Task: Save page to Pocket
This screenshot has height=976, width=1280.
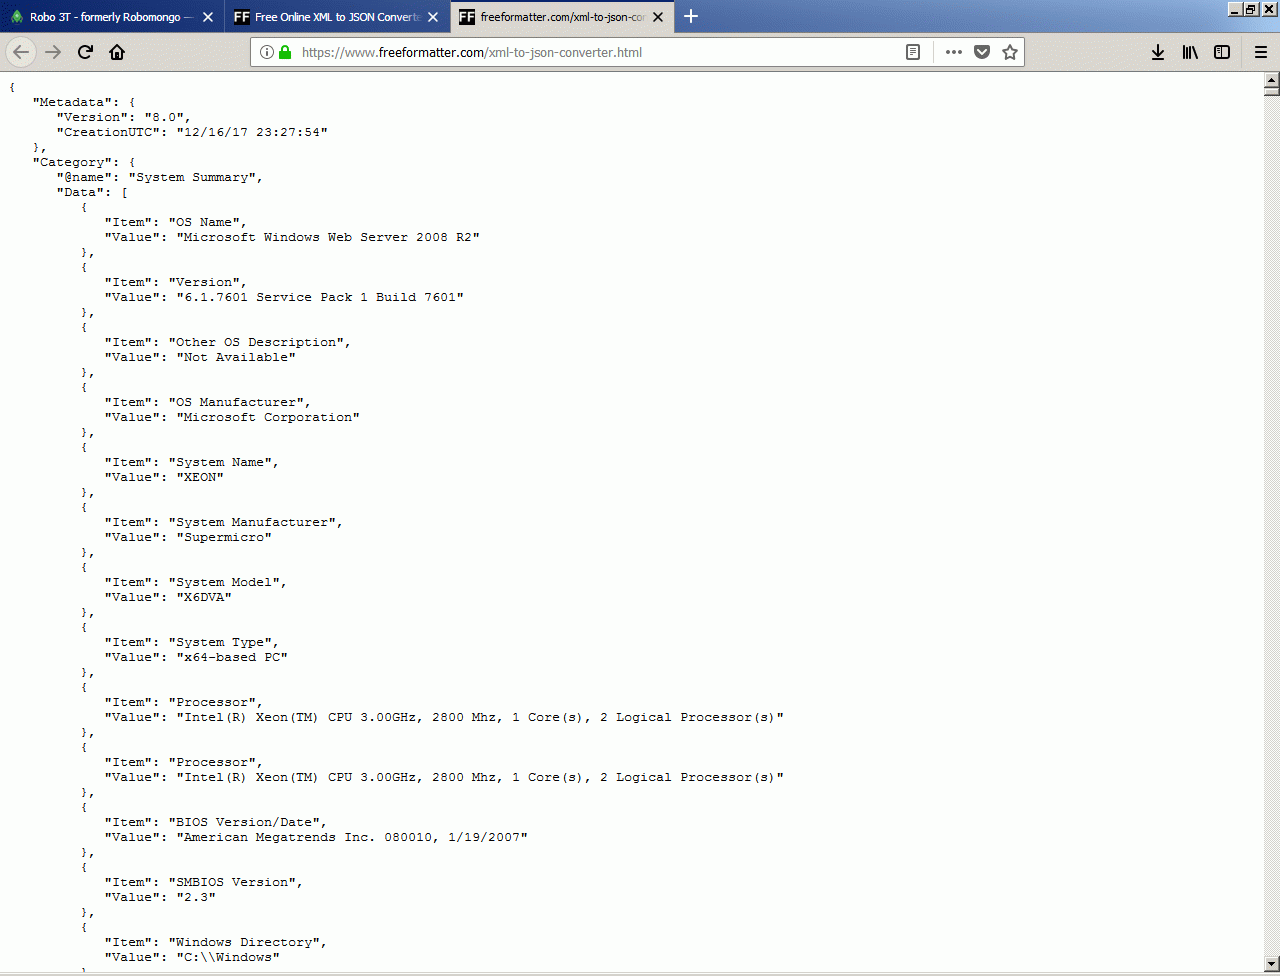Action: [x=982, y=52]
